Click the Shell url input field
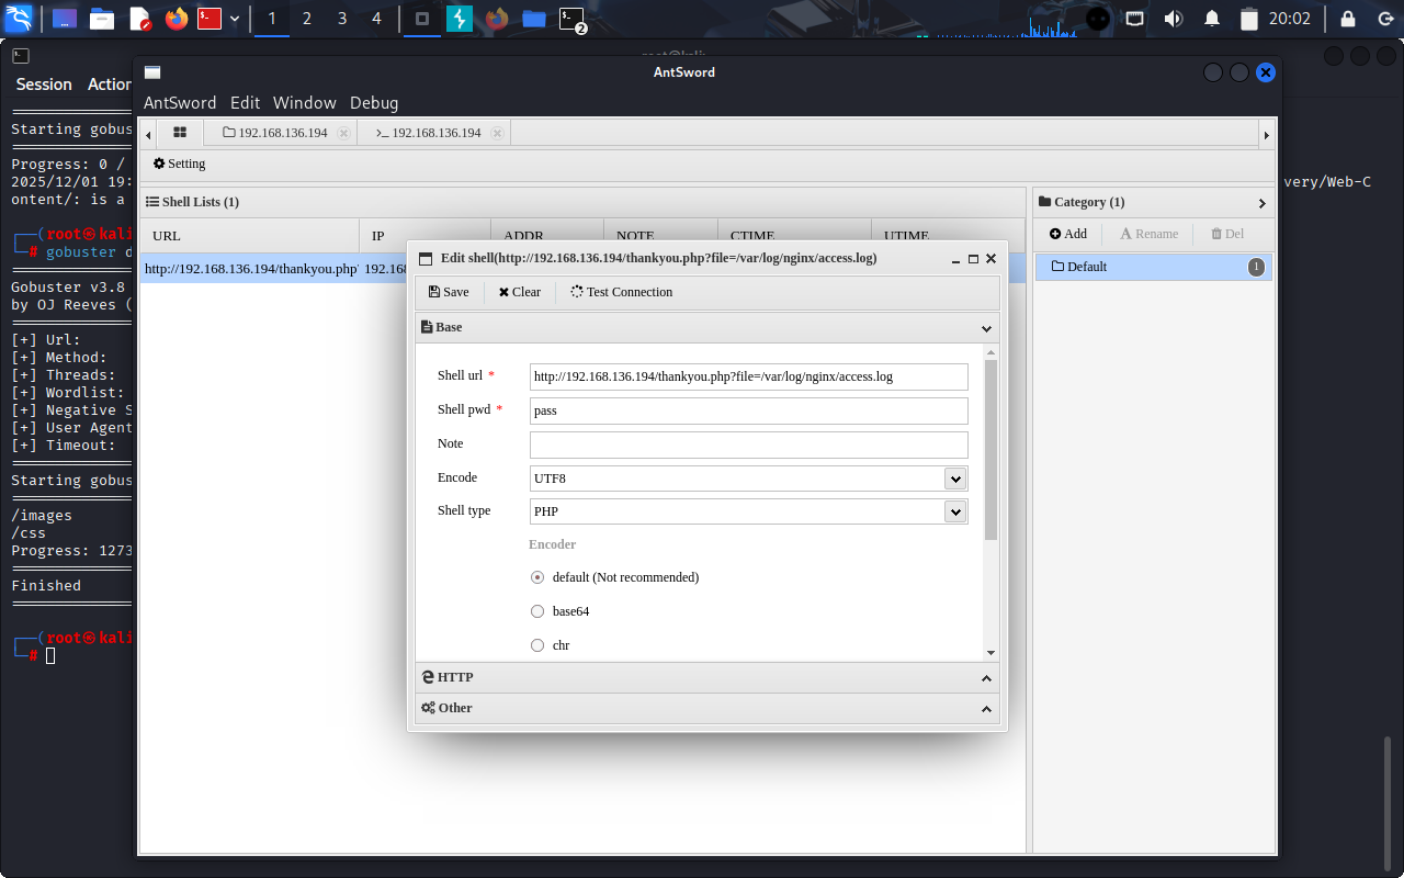The width and height of the screenshot is (1404, 878). pos(748,377)
